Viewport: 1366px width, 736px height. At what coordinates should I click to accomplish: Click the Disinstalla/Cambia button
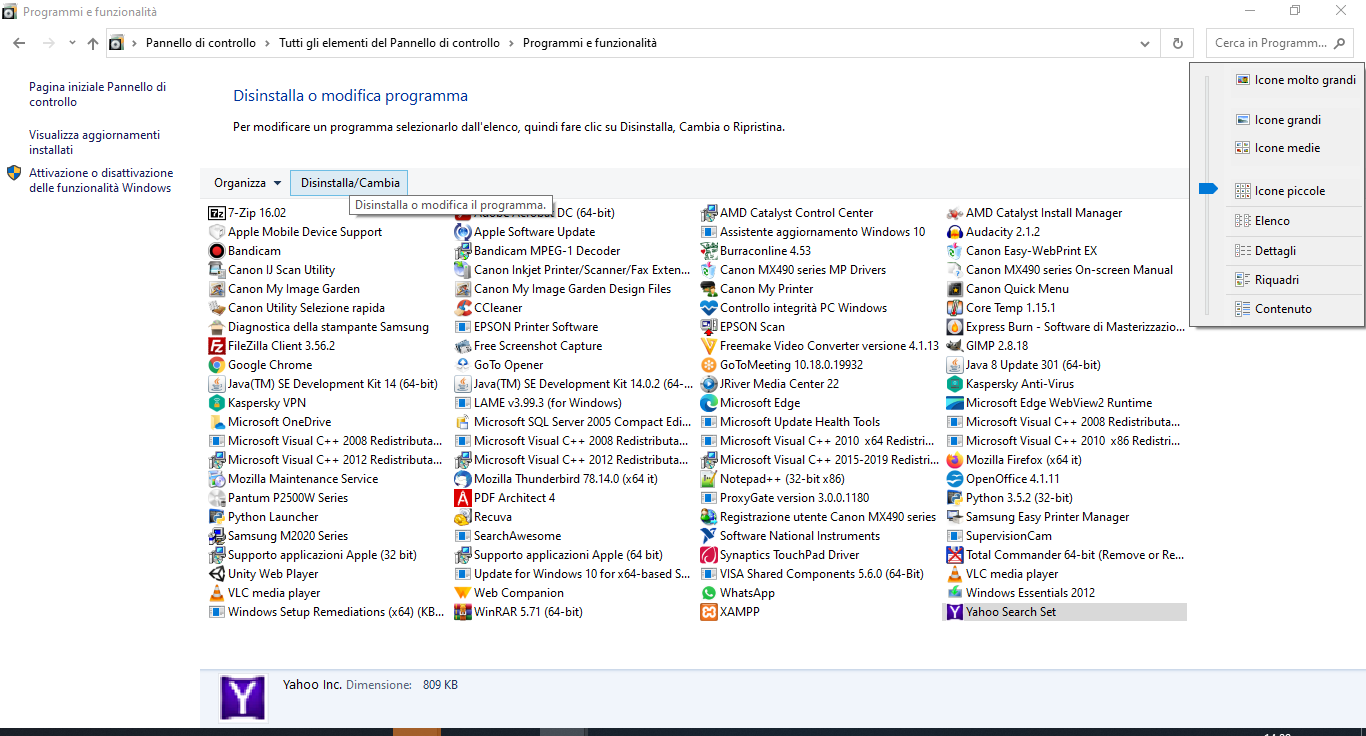point(350,183)
